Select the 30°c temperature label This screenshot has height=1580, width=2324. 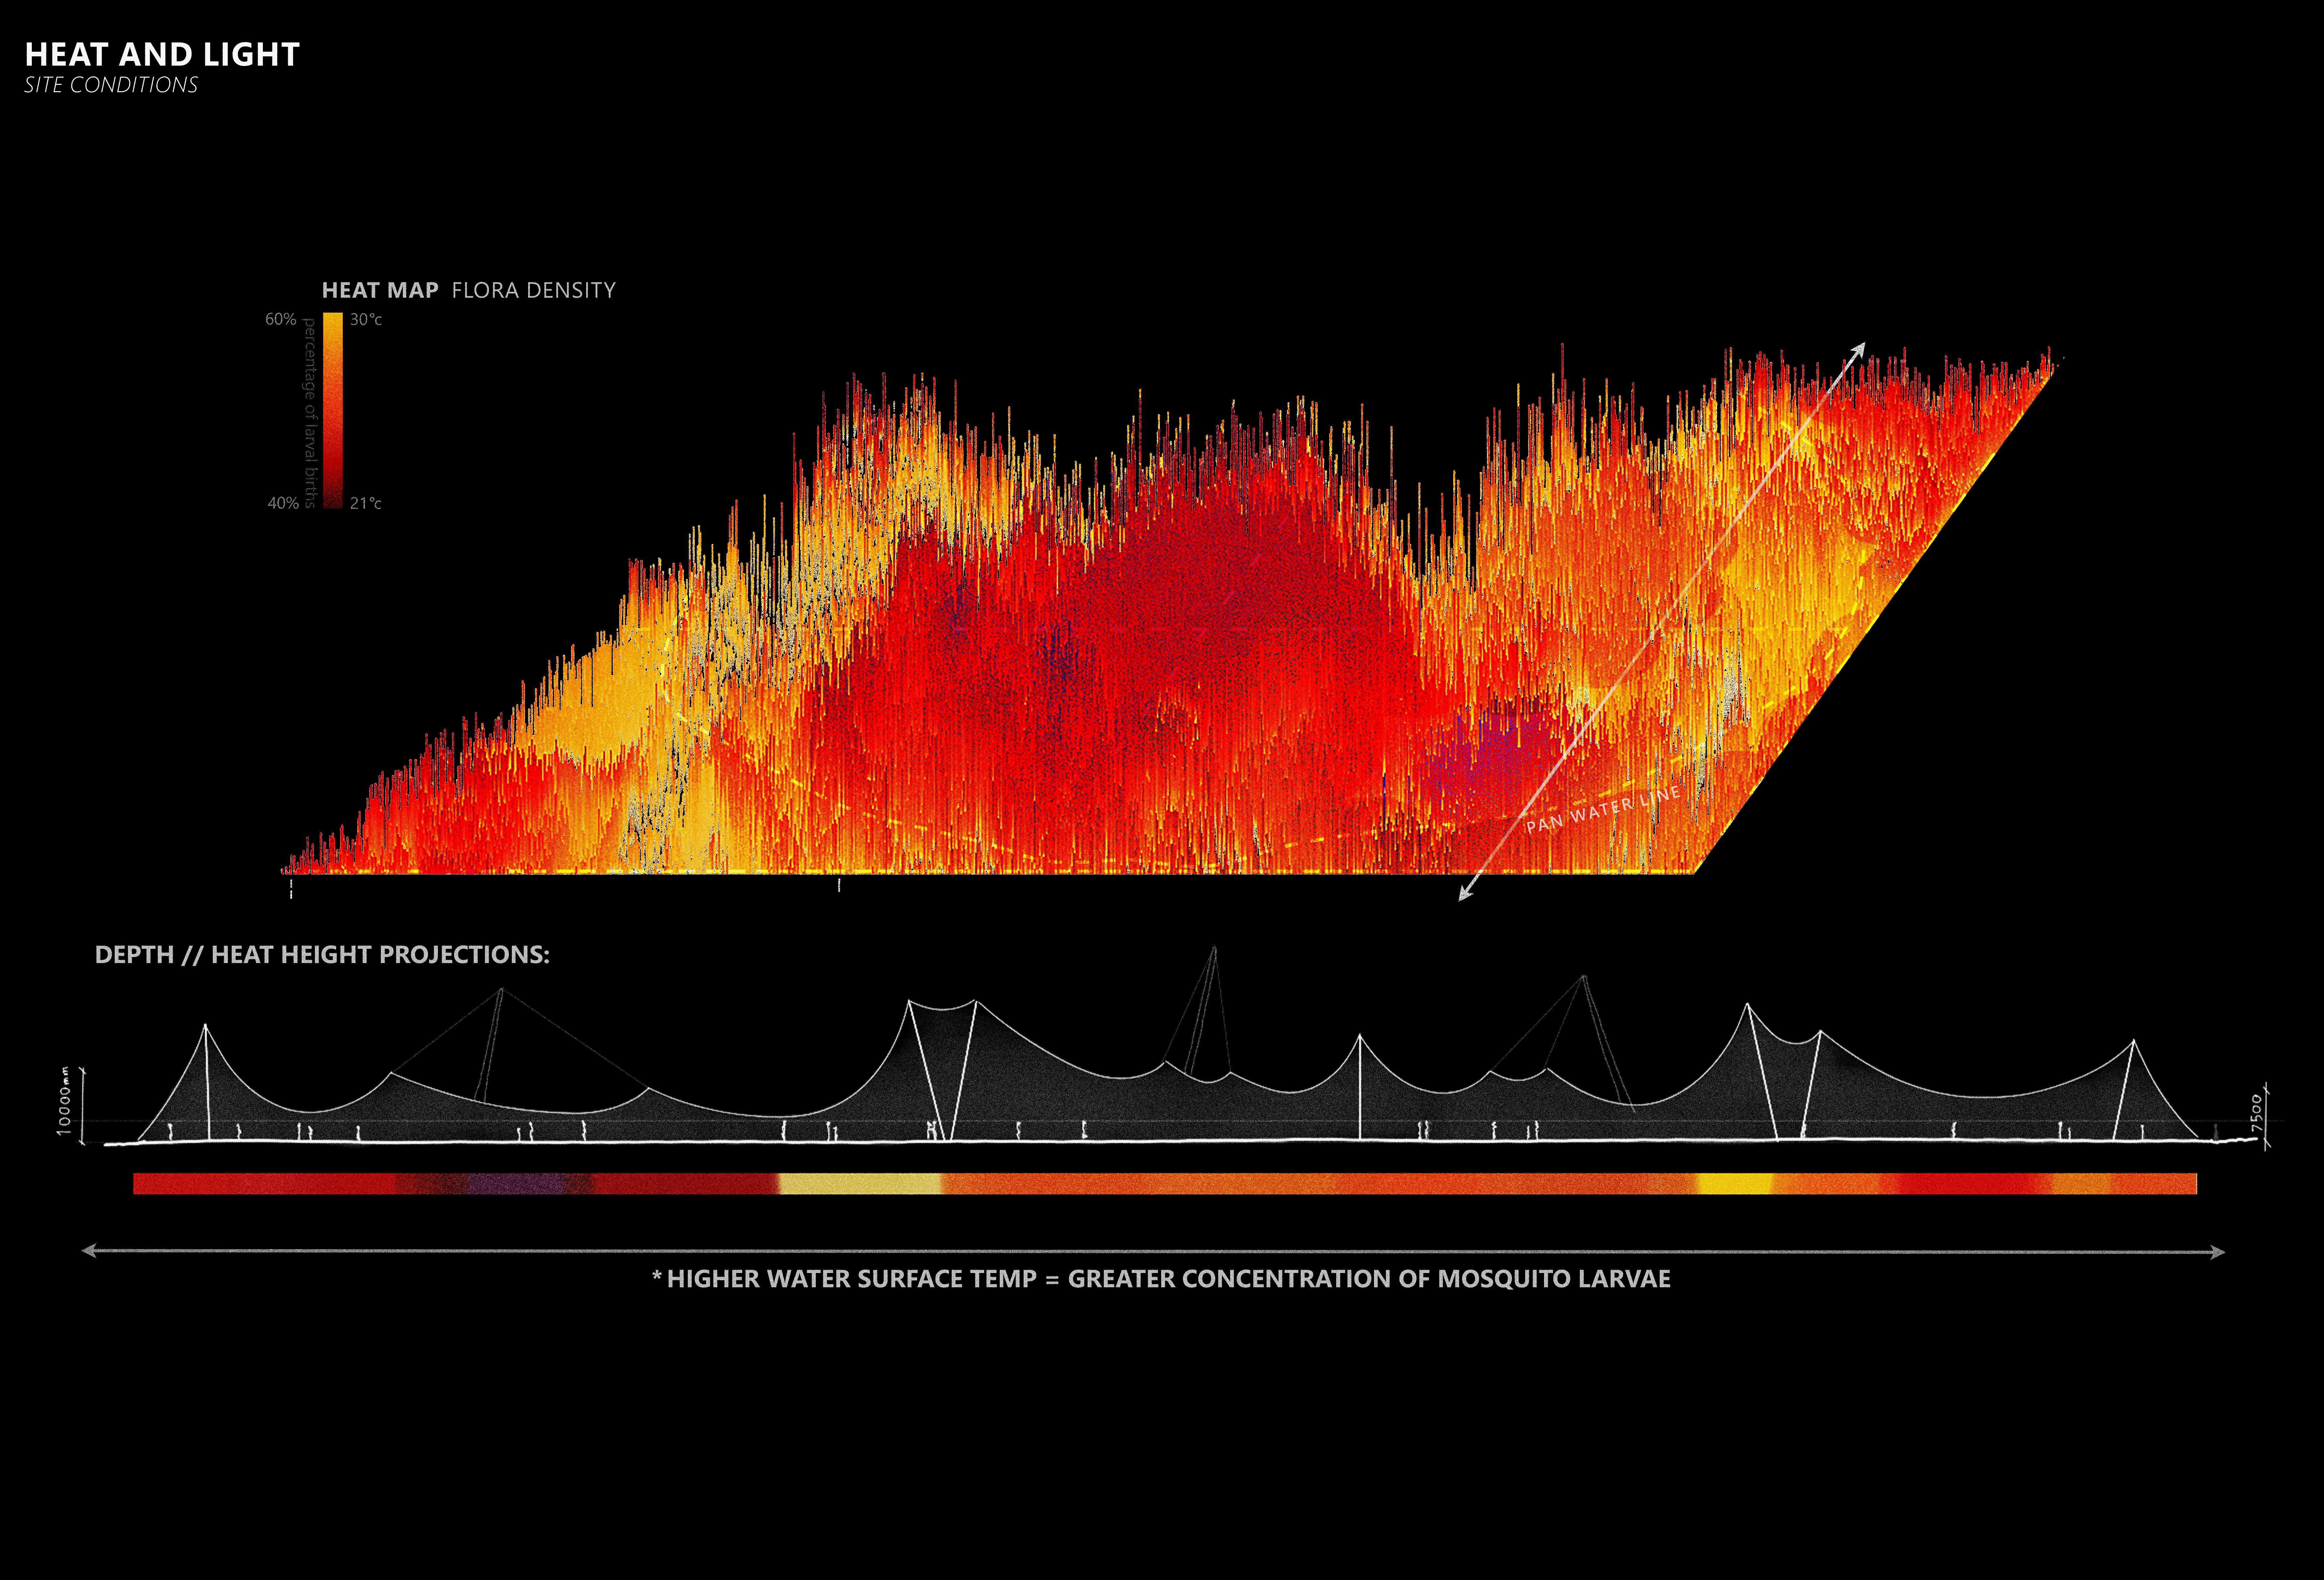coord(366,319)
